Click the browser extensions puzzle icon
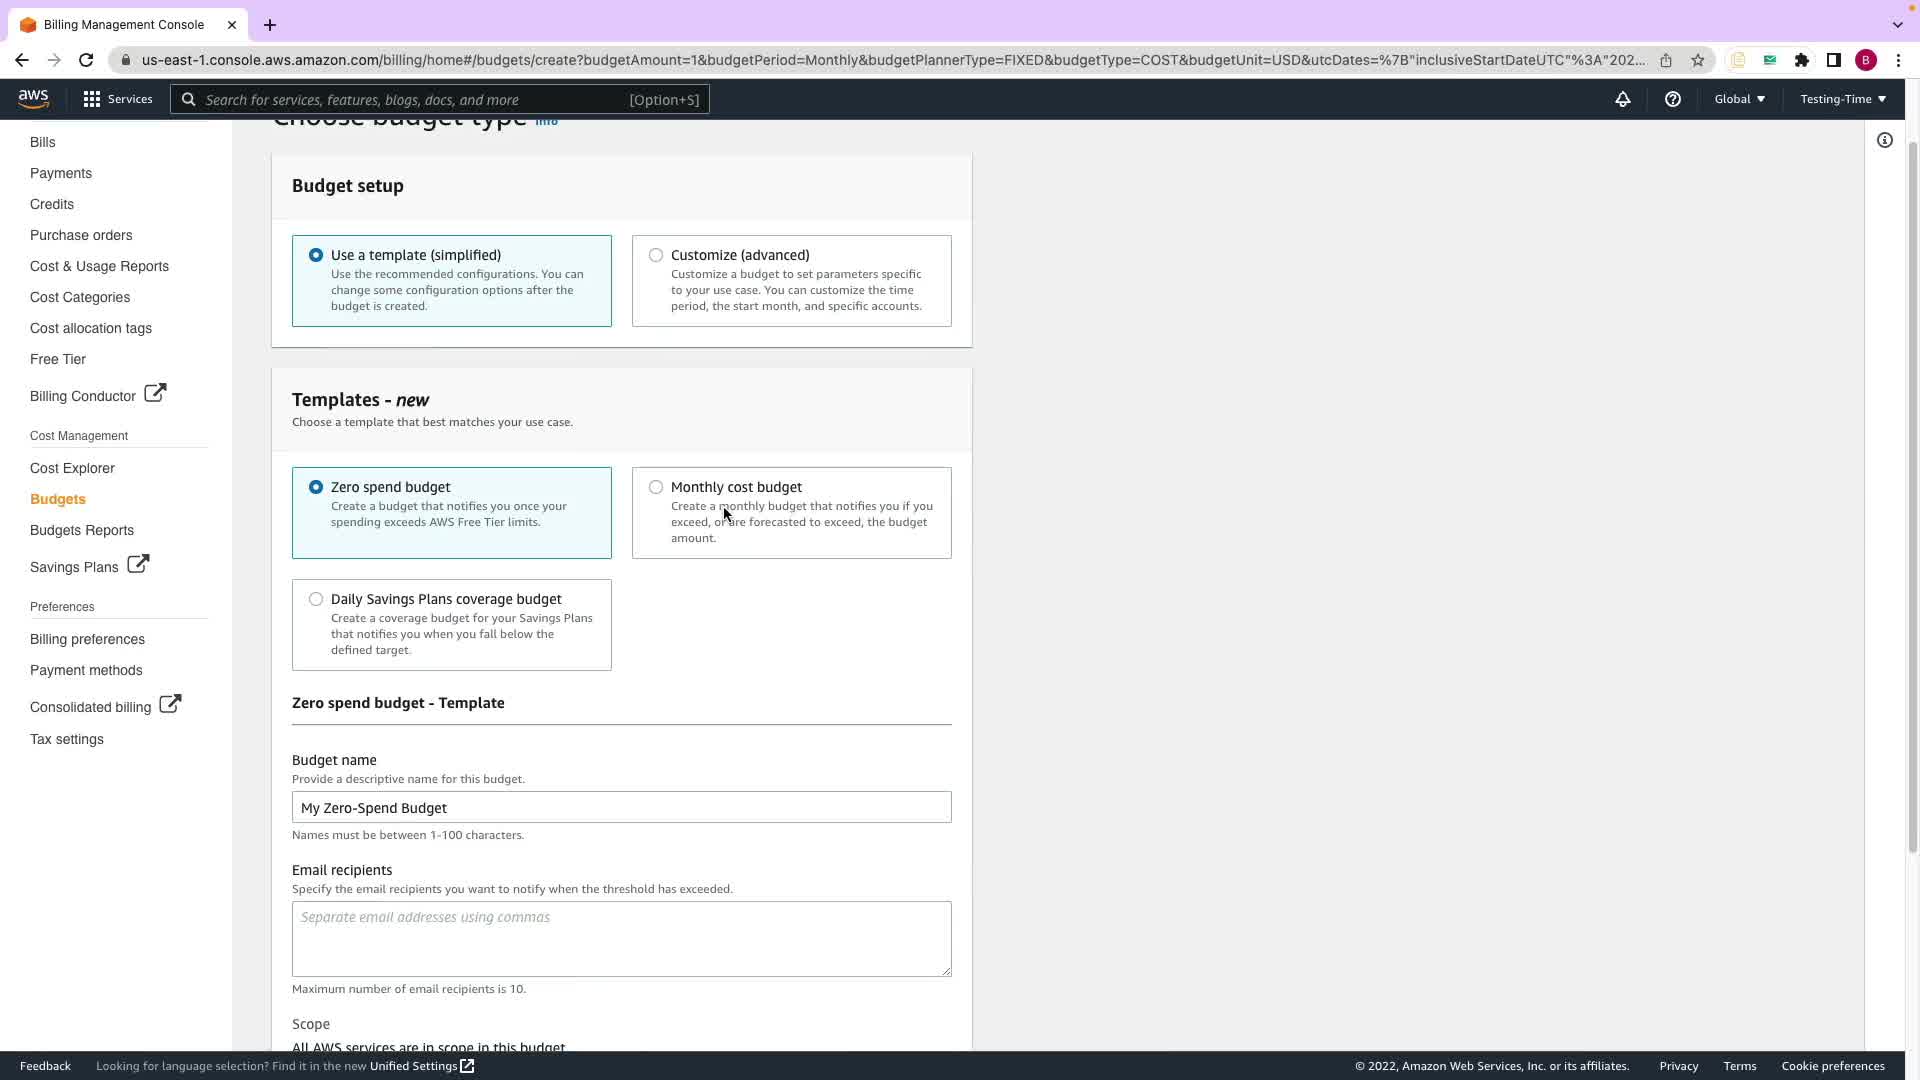This screenshot has height=1080, width=1920. point(1801,60)
